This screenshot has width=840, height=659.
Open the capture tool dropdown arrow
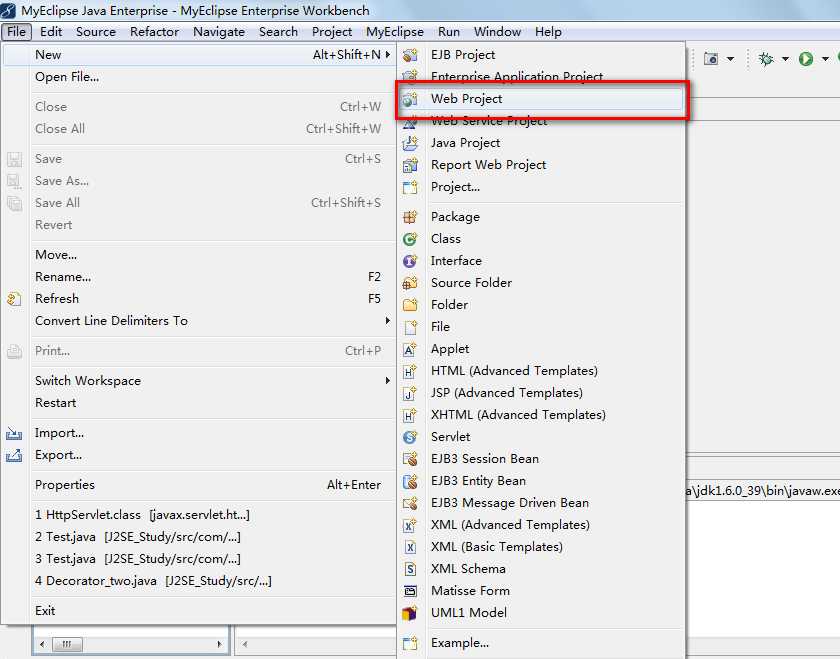pos(730,58)
